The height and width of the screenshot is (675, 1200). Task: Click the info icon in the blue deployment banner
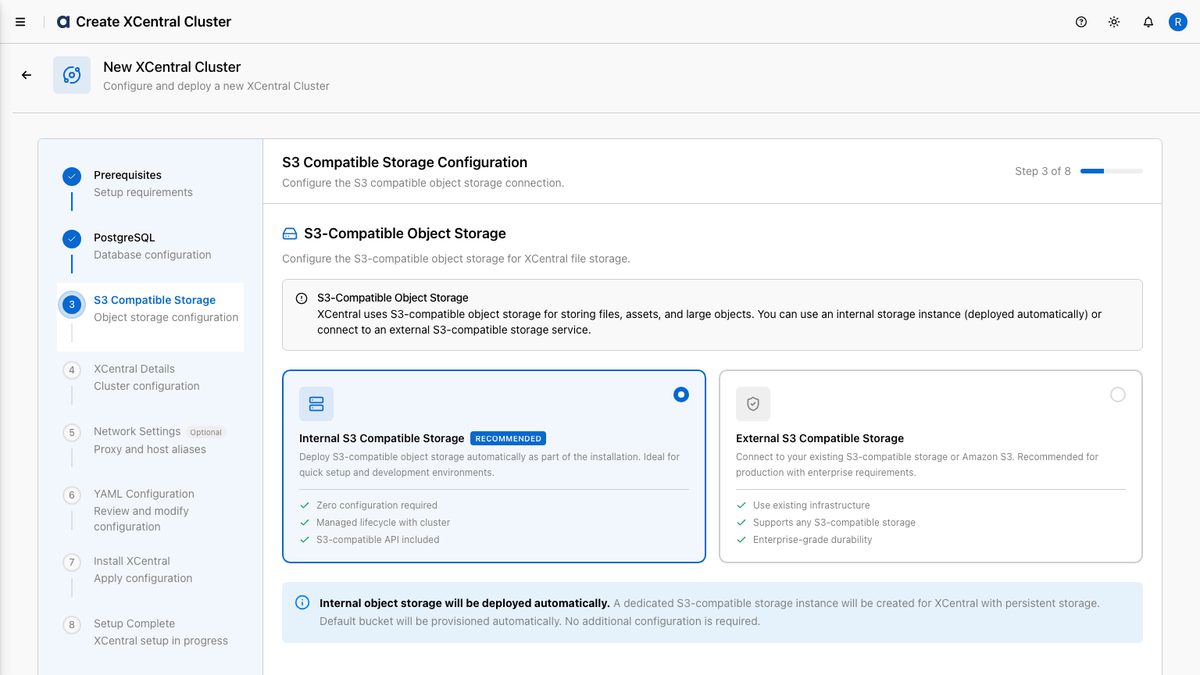point(303,603)
